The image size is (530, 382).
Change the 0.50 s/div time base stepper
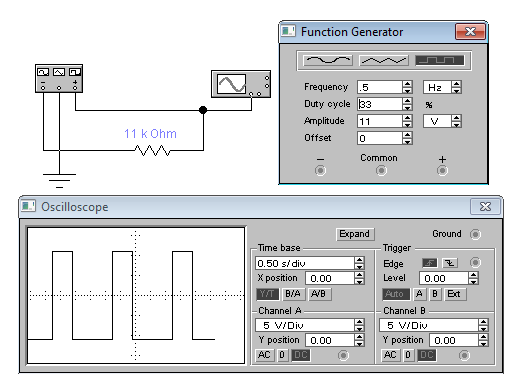(x=359, y=263)
